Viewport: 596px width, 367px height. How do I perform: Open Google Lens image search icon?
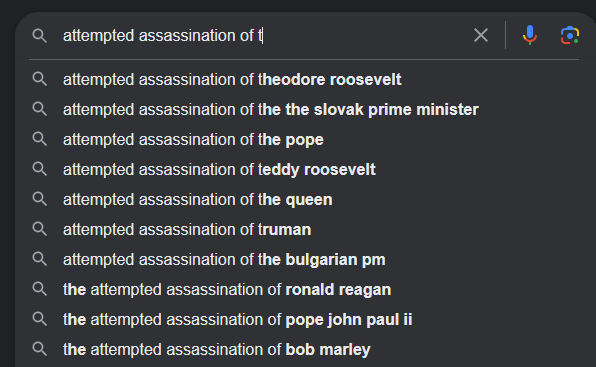pos(569,35)
